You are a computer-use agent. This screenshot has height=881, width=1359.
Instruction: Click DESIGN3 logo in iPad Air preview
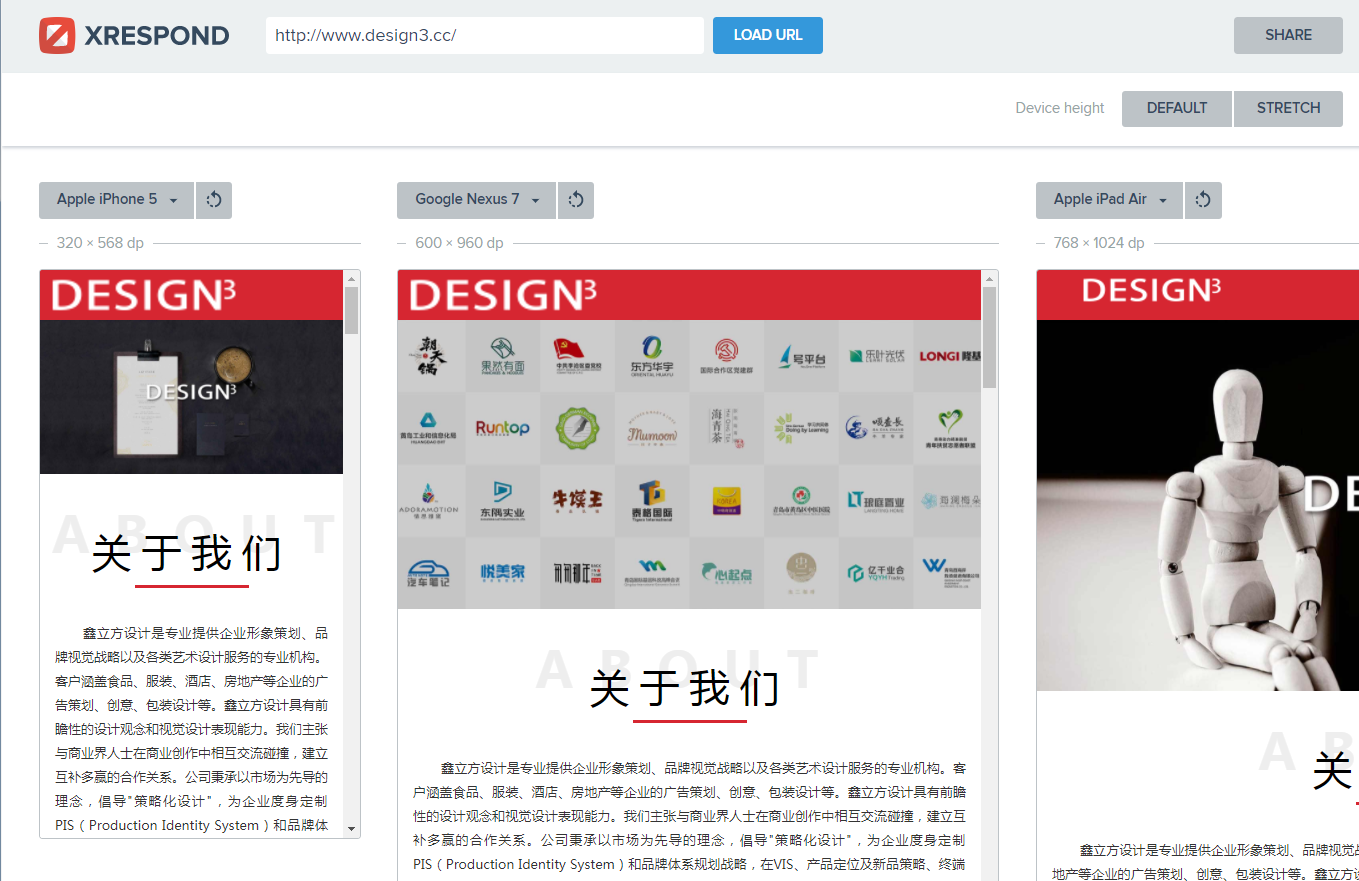click(x=1151, y=290)
